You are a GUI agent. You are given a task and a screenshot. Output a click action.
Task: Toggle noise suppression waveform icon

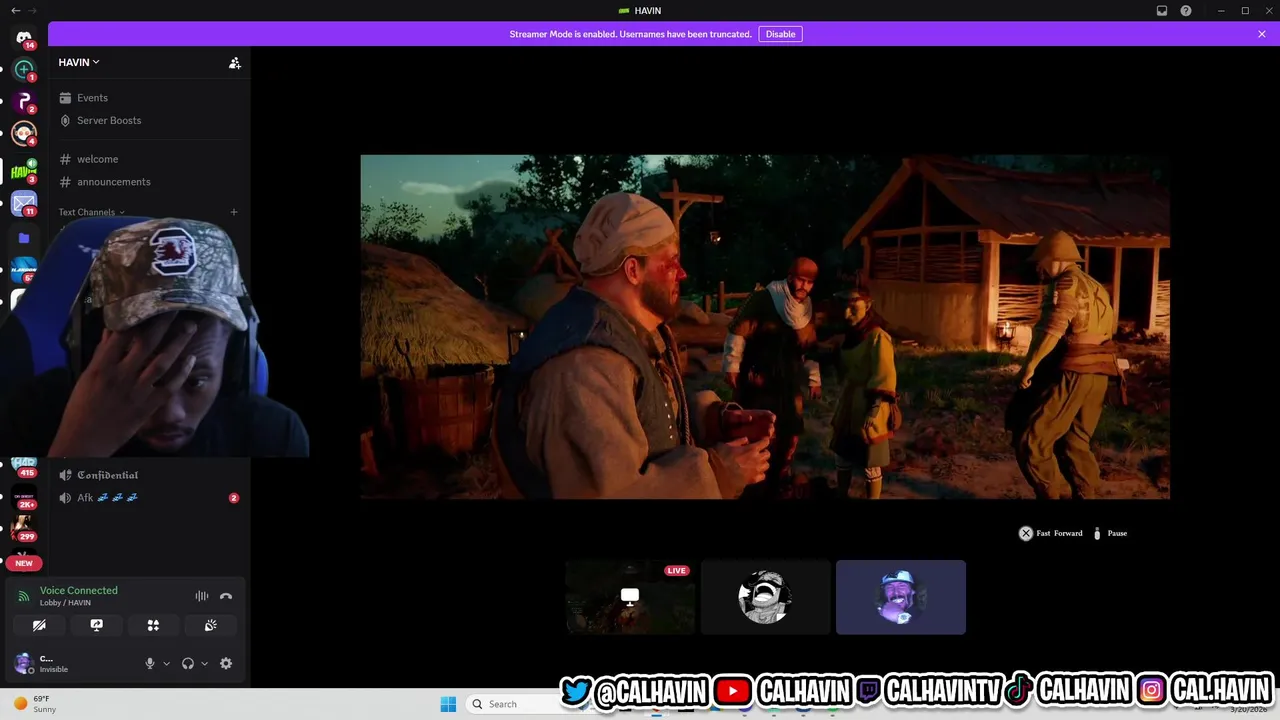(202, 596)
